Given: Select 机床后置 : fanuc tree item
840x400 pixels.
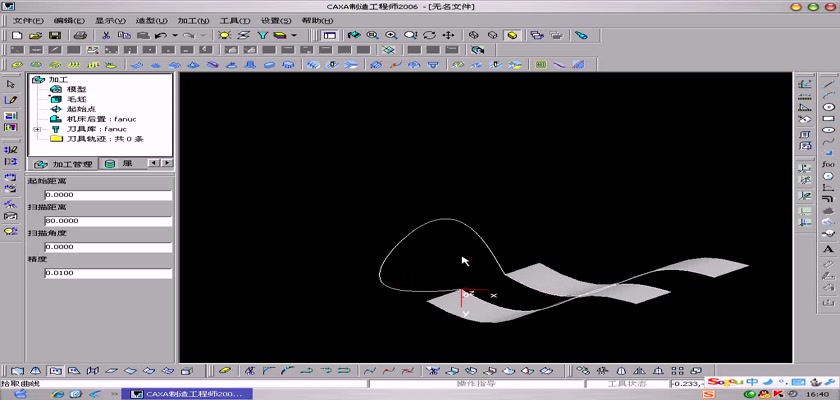Looking at the screenshot, I should click(x=101, y=119).
